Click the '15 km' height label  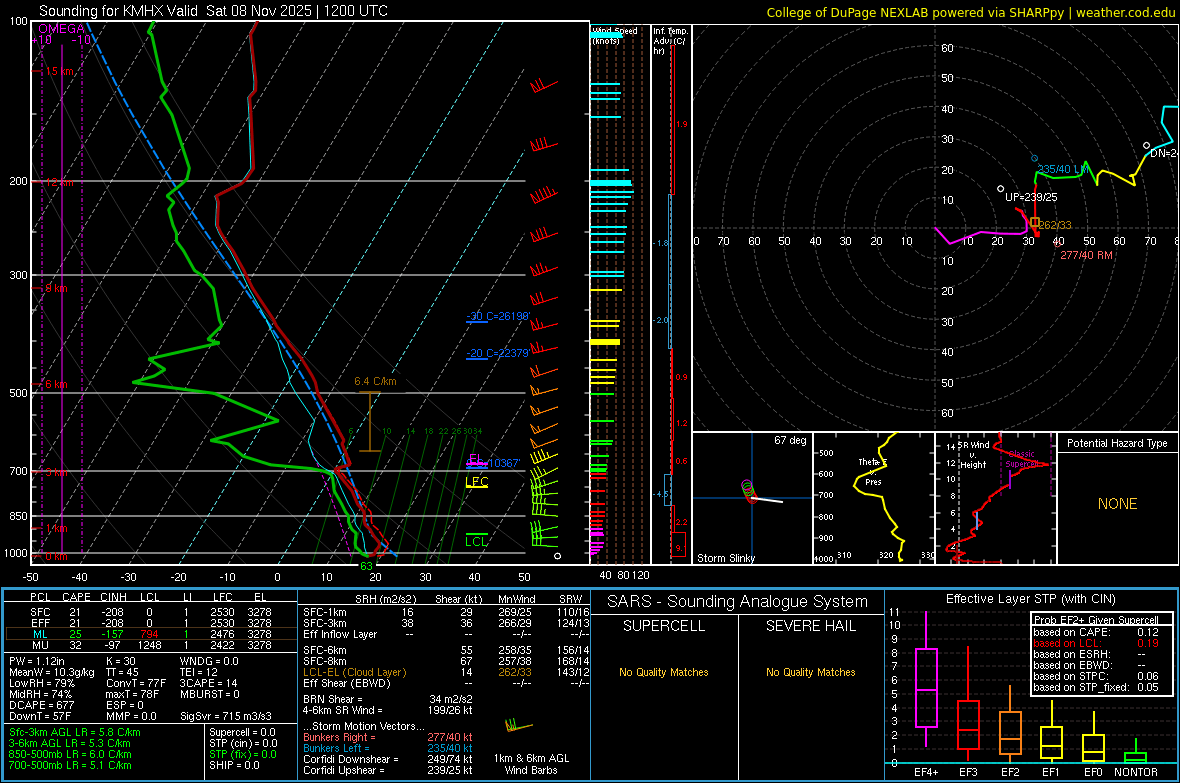tap(59, 71)
